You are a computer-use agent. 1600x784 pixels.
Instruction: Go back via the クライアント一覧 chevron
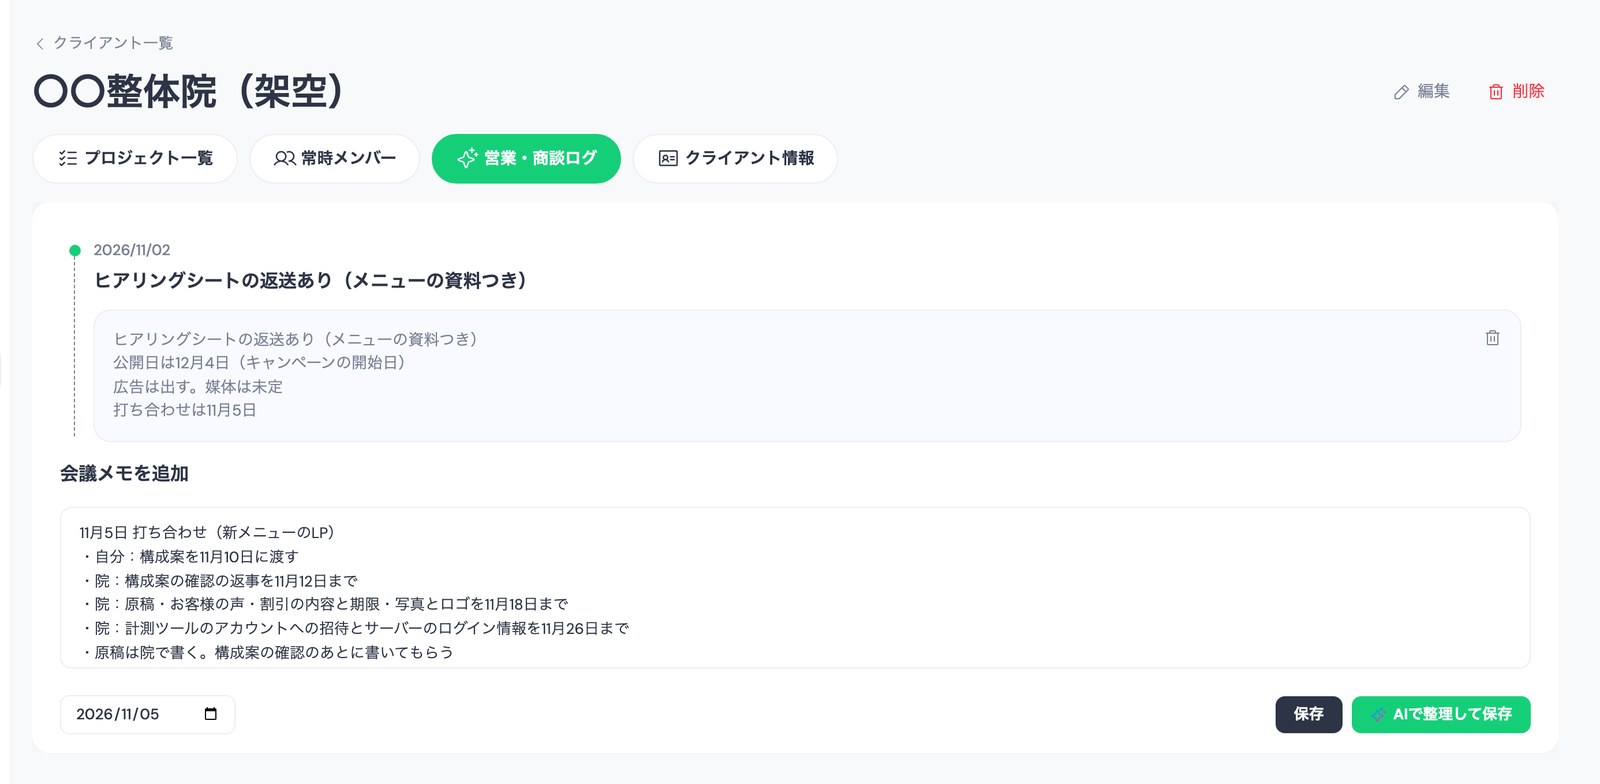(x=40, y=43)
